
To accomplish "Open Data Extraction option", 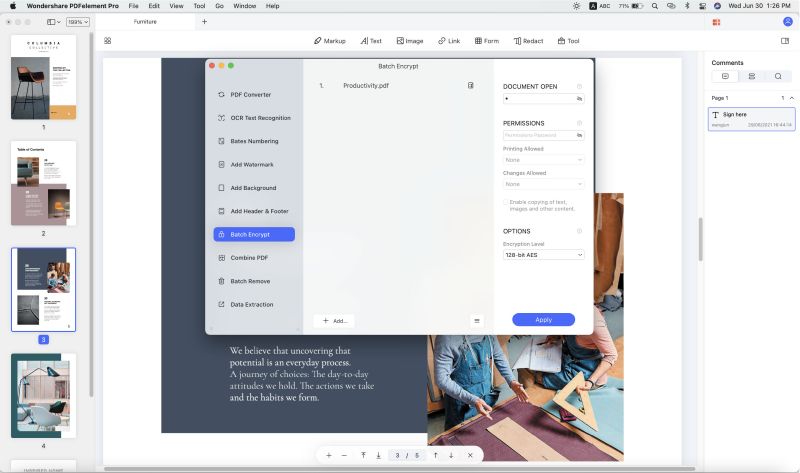I will click(254, 305).
